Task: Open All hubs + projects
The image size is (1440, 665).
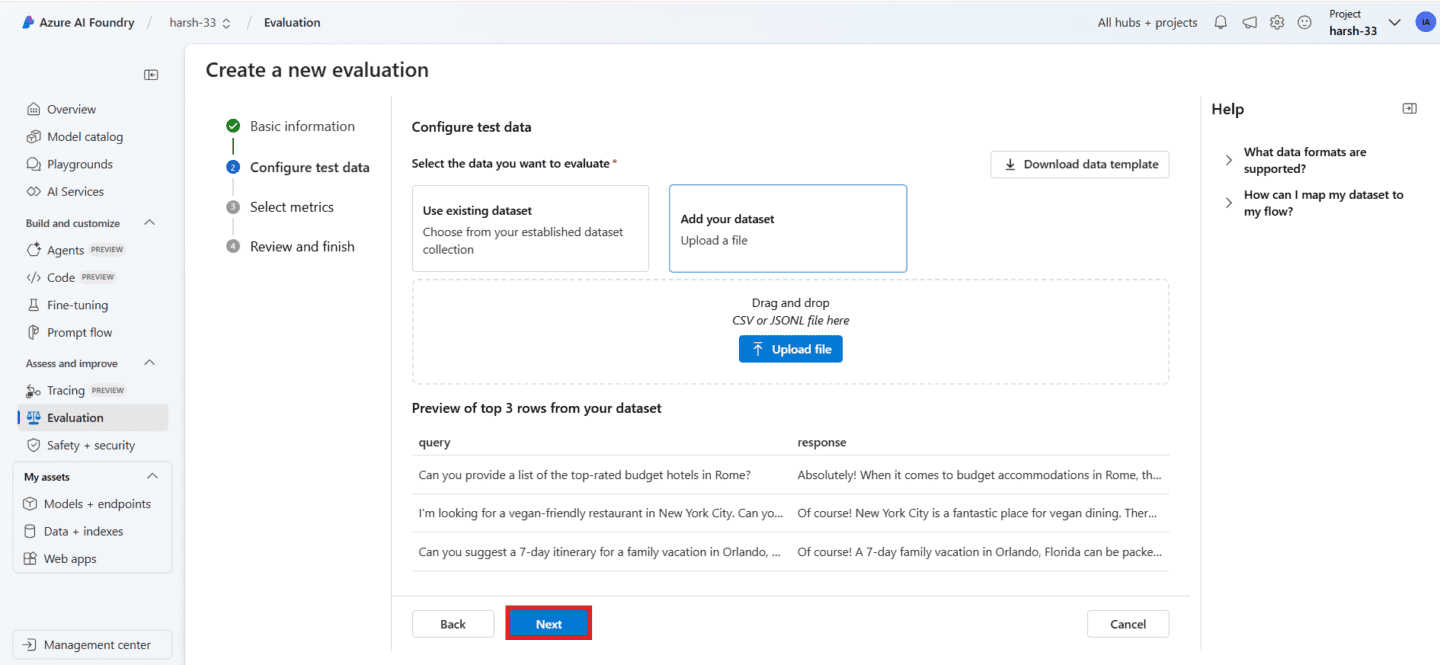Action: click(1146, 21)
